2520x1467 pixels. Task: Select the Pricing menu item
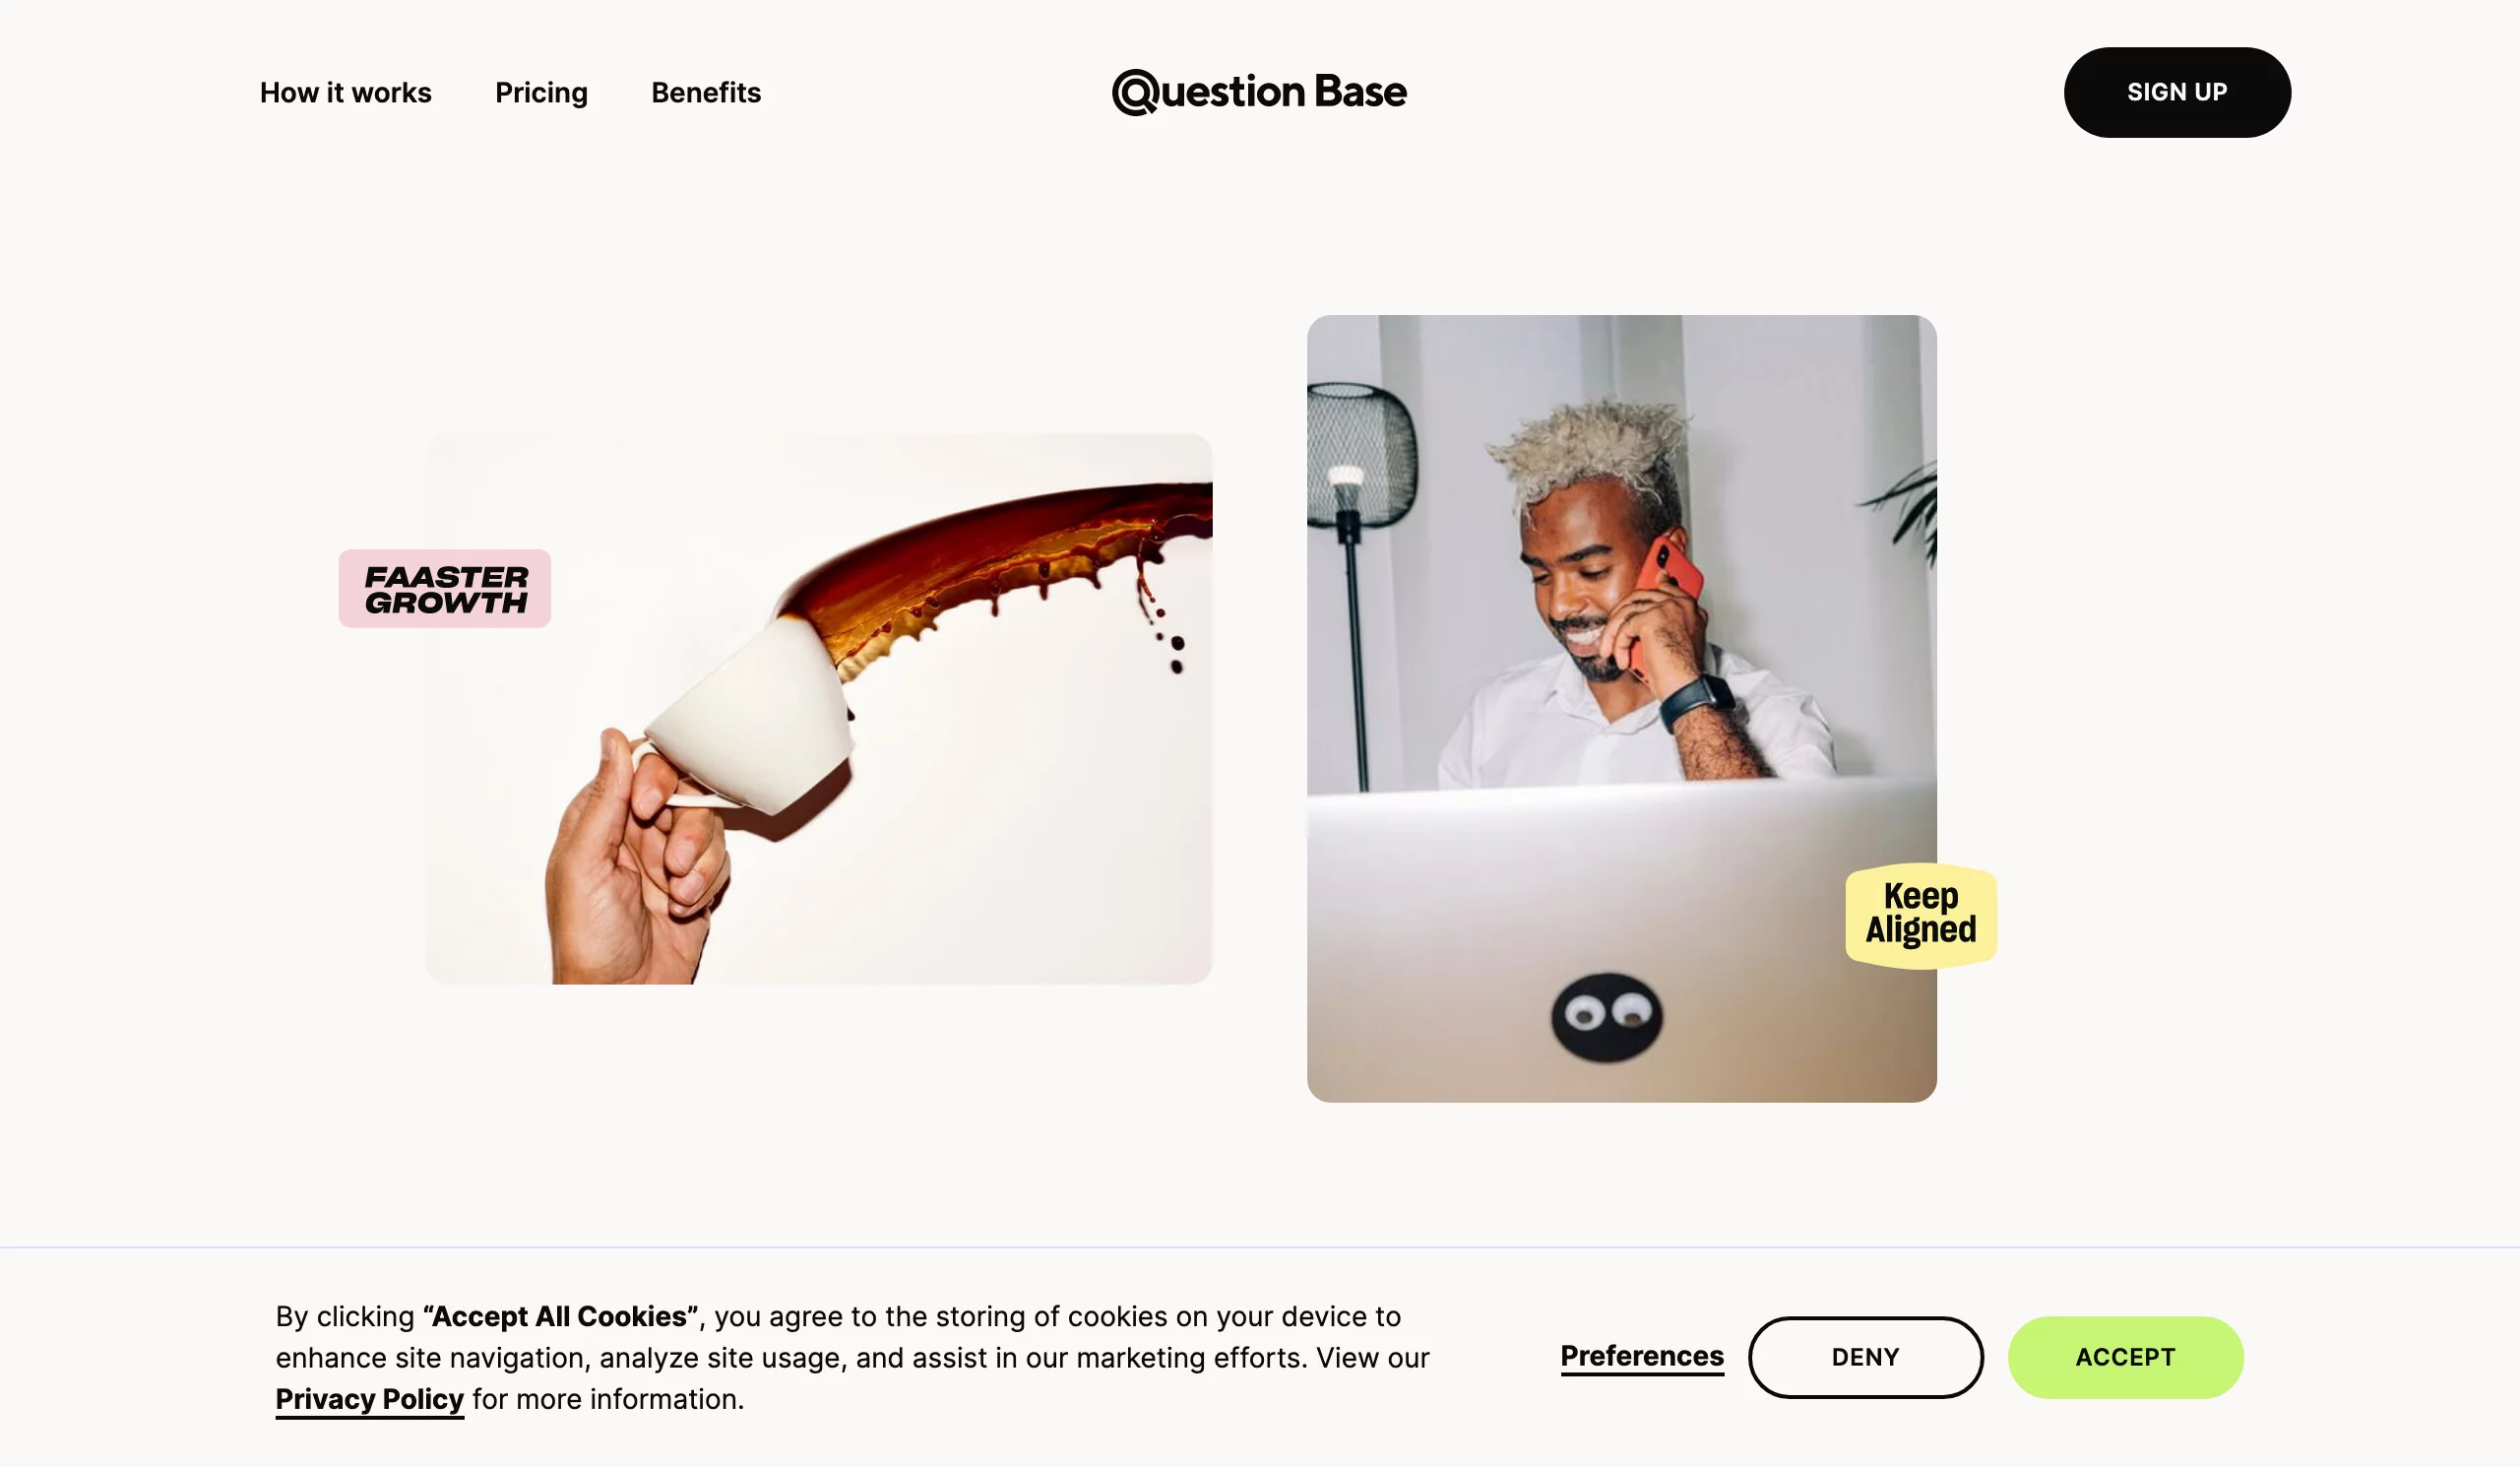pos(541,93)
